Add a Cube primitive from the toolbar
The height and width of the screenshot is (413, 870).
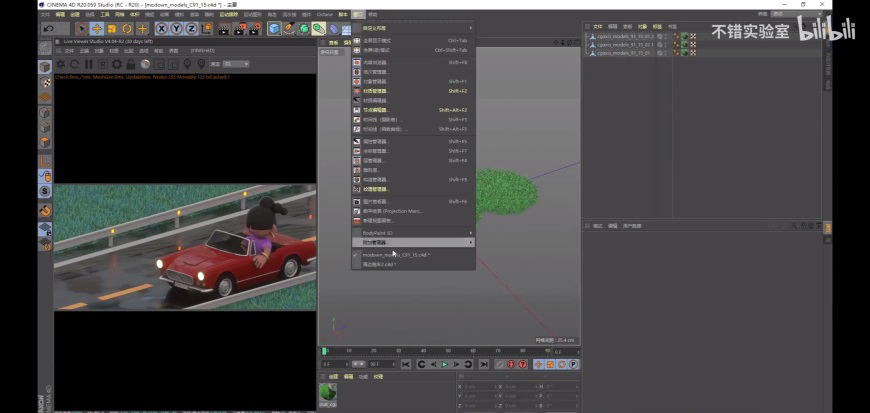coord(274,29)
